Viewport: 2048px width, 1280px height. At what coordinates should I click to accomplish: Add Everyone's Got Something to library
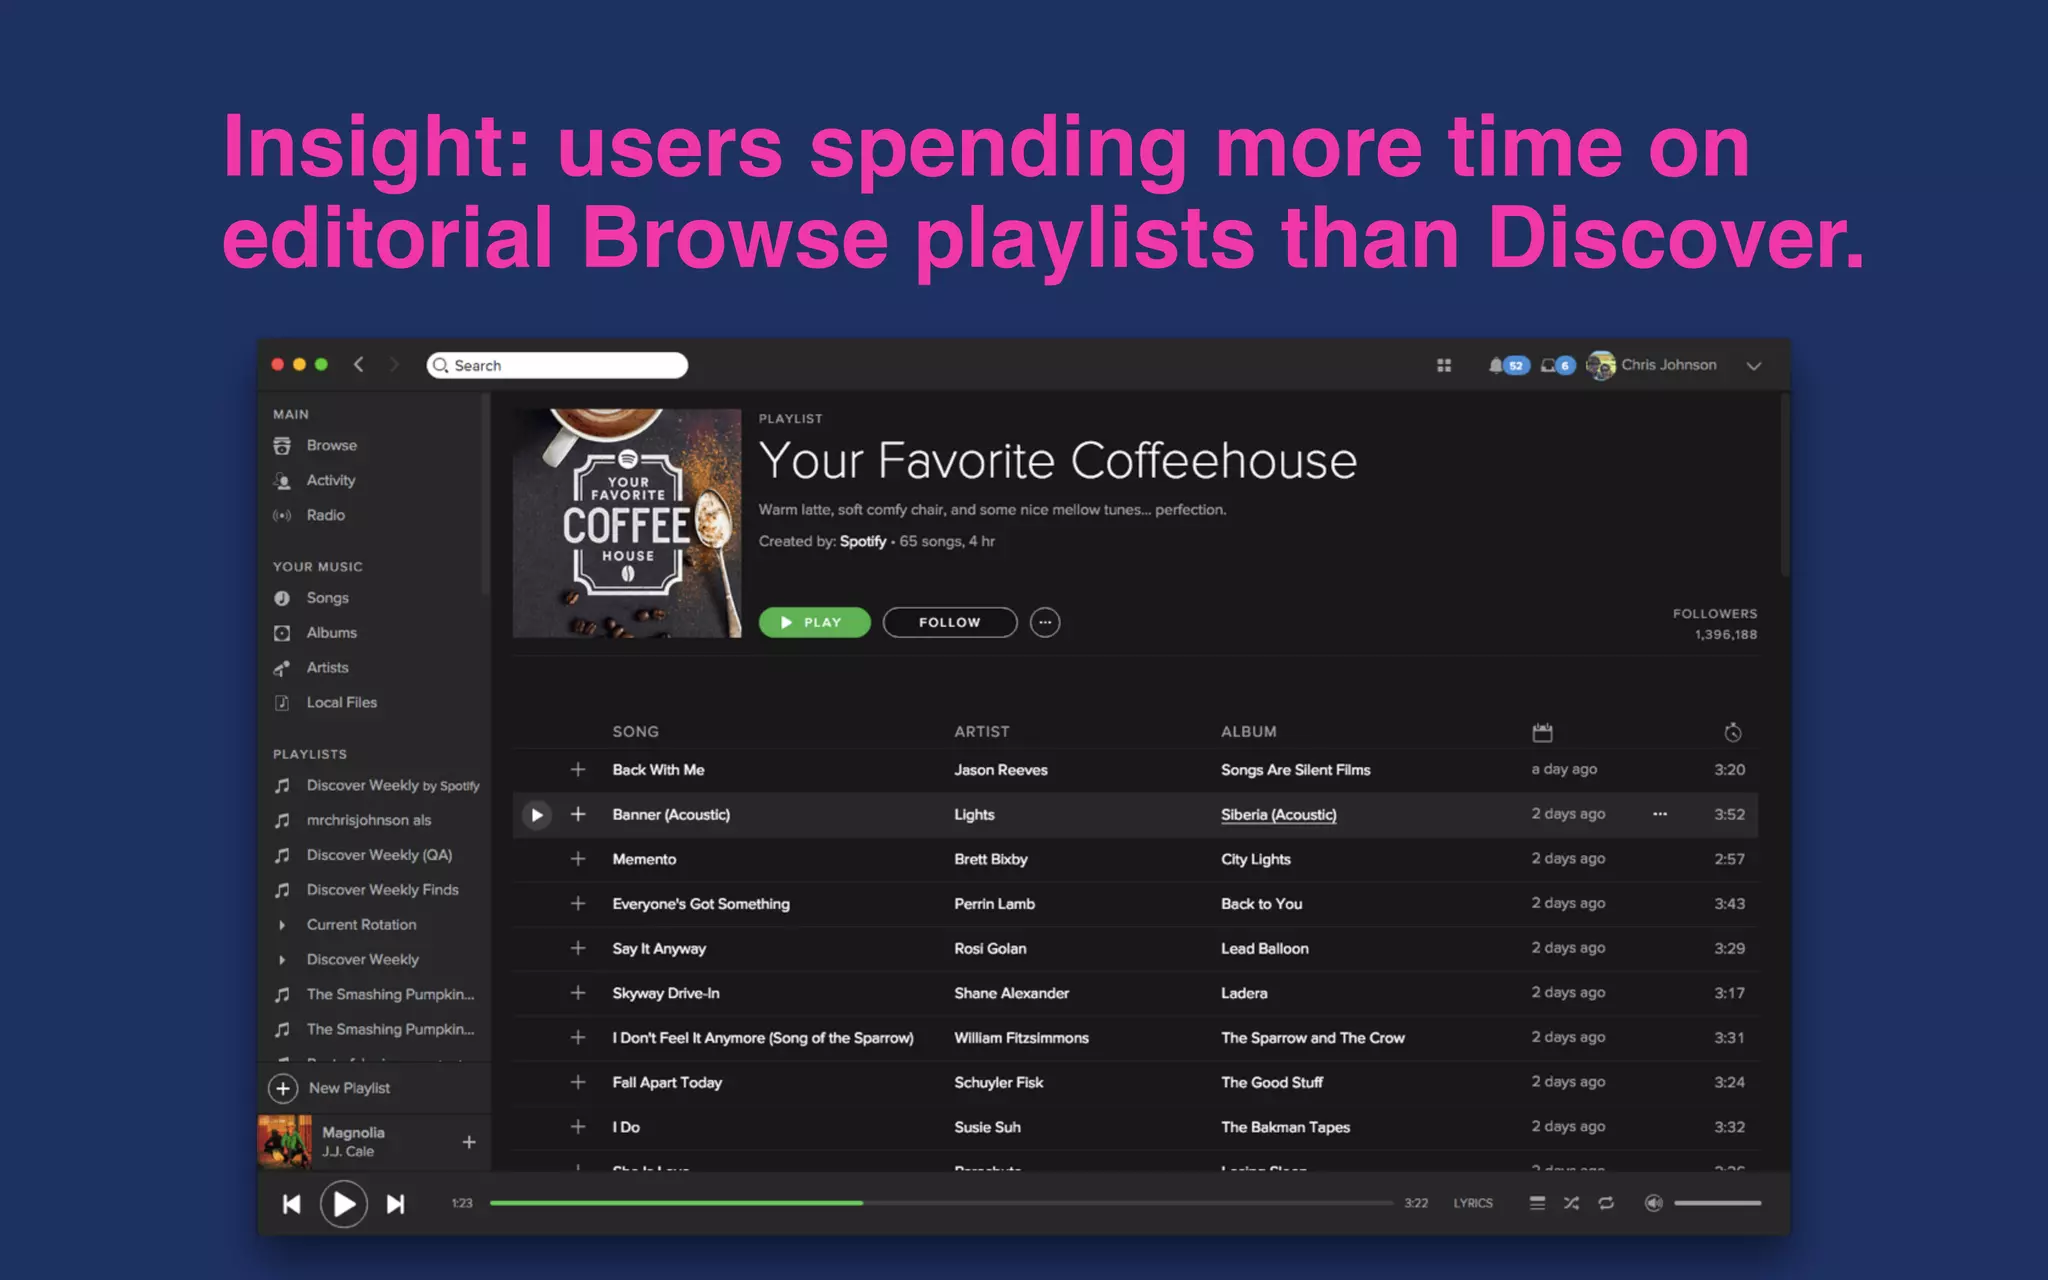click(x=578, y=904)
